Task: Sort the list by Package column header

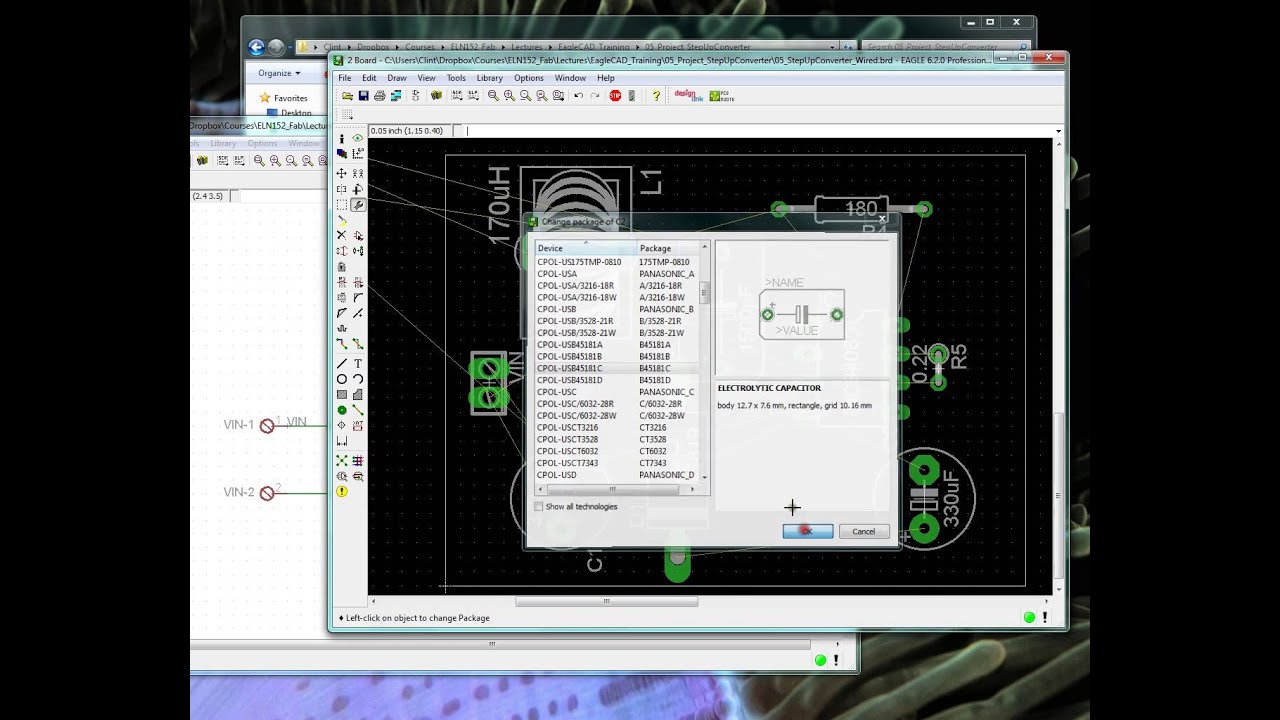Action: [668, 248]
